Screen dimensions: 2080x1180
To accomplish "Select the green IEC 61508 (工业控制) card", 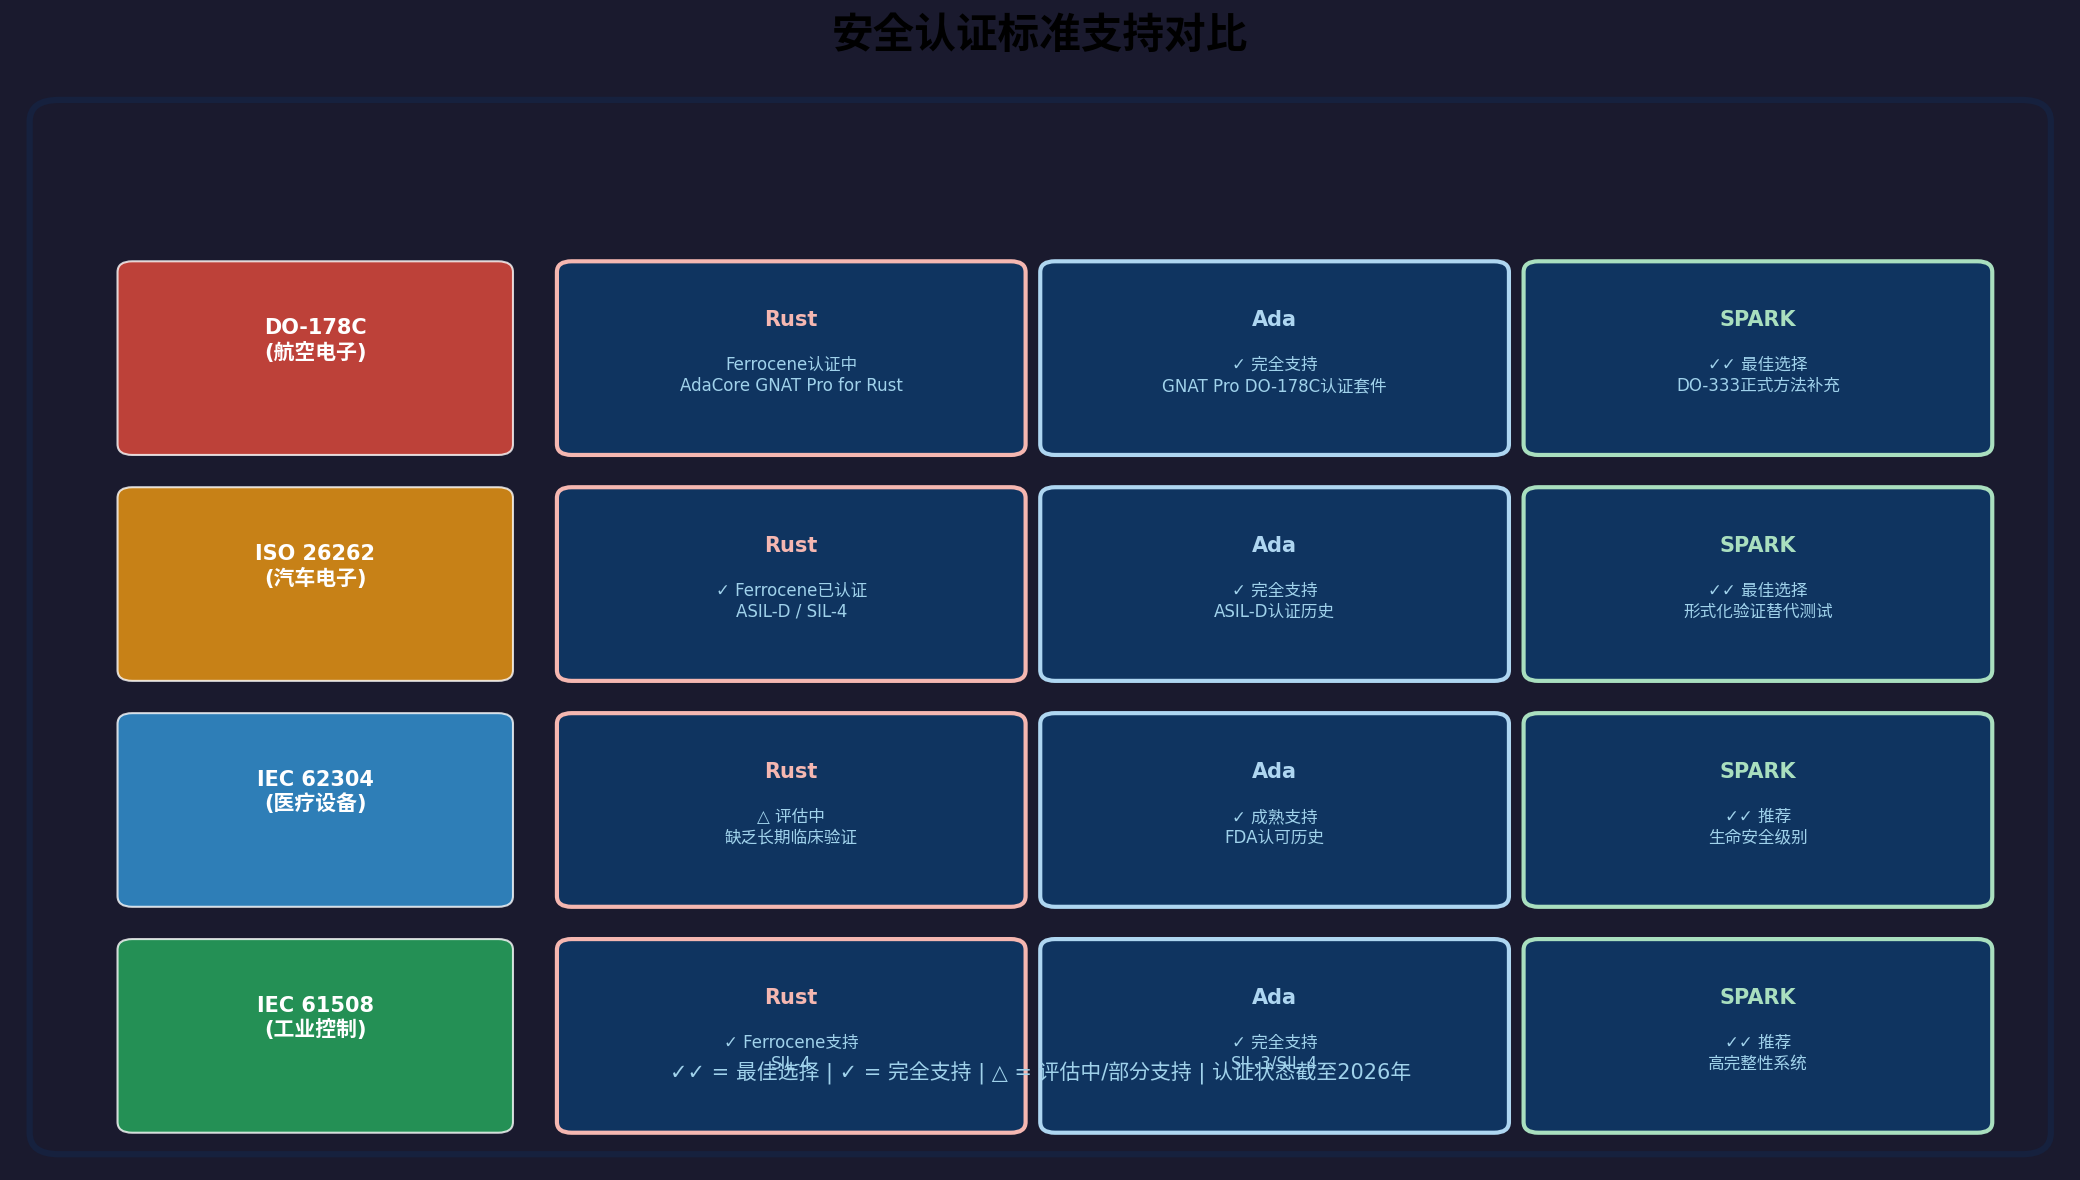I will coord(315,1036).
